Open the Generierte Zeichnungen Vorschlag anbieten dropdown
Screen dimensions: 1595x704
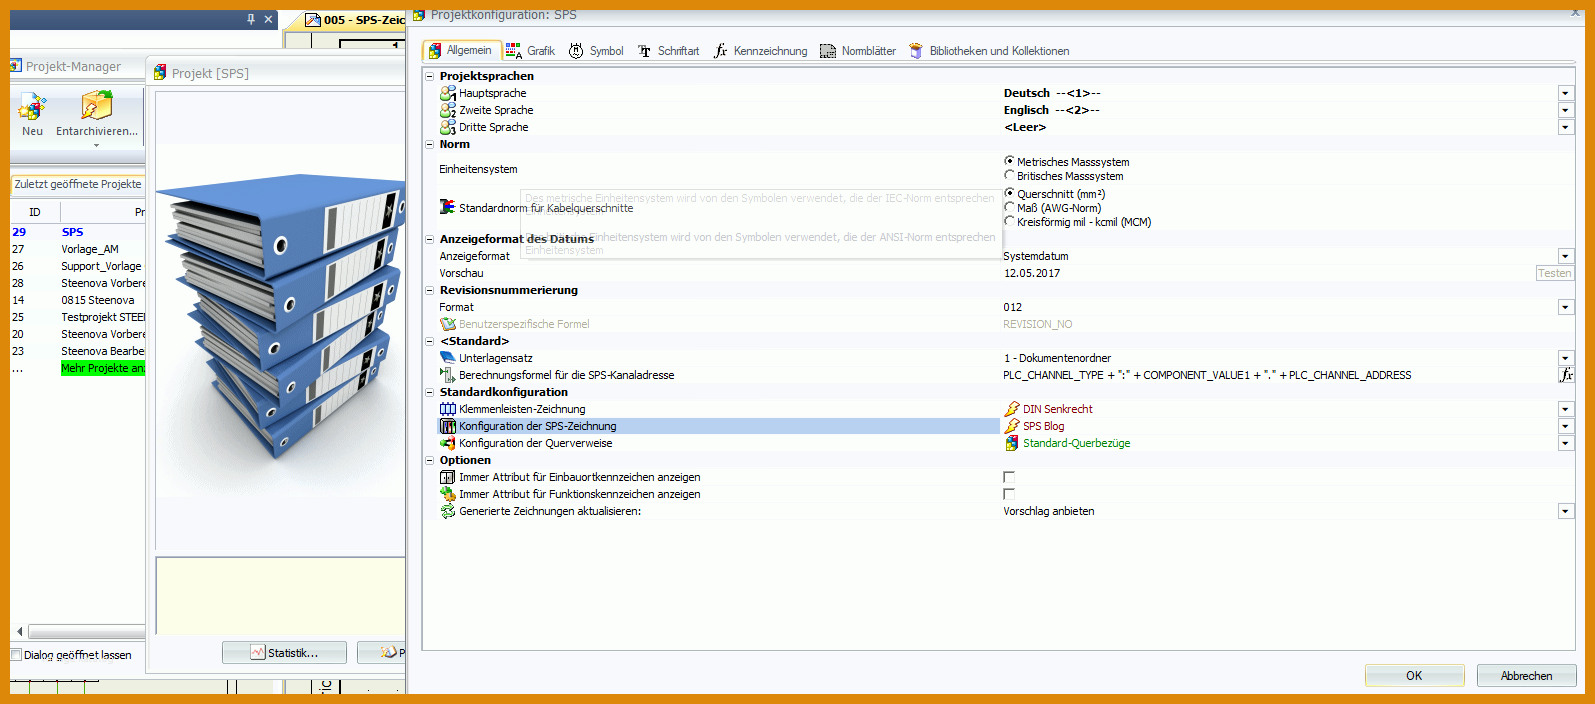(x=1566, y=511)
